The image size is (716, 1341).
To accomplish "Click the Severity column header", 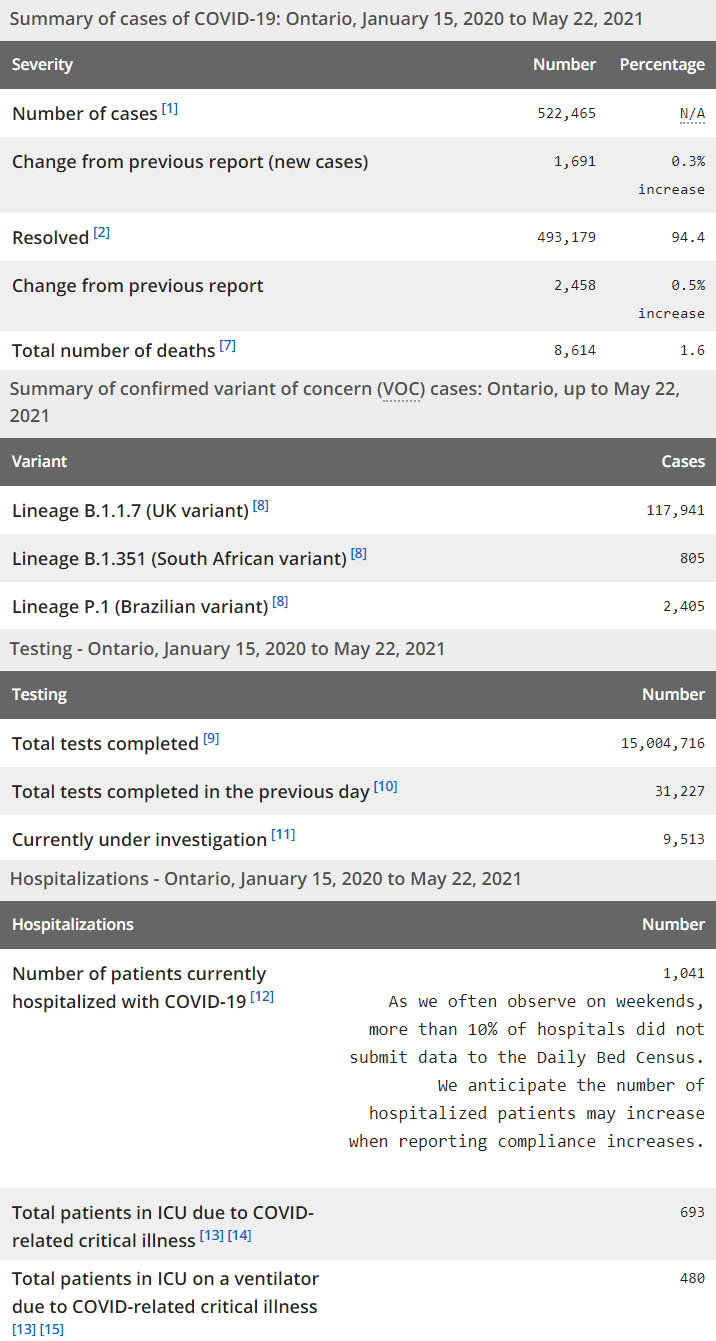I will (x=43, y=65).
